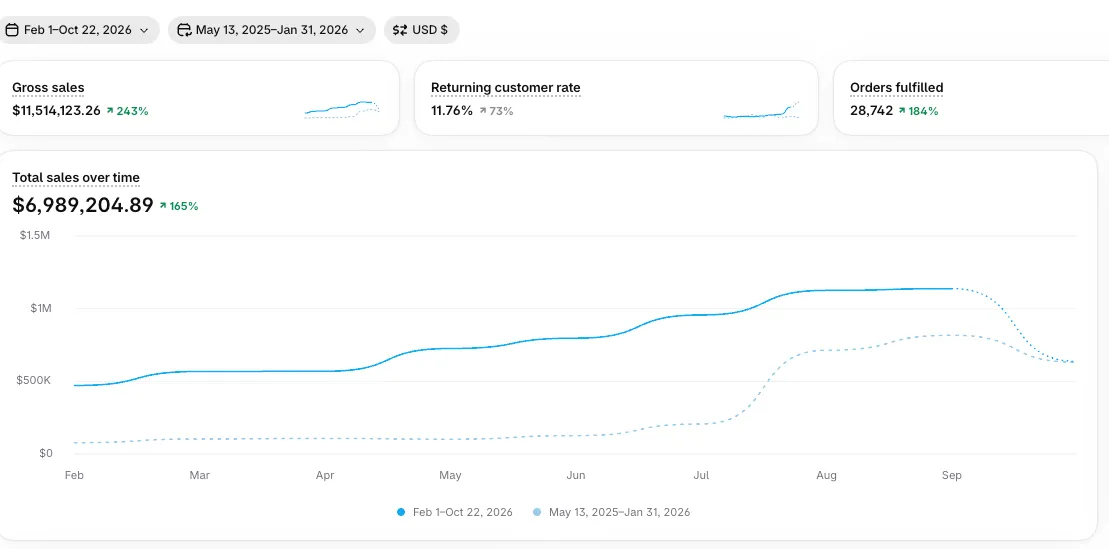Click the Jul x-axis label

[x=702, y=475]
